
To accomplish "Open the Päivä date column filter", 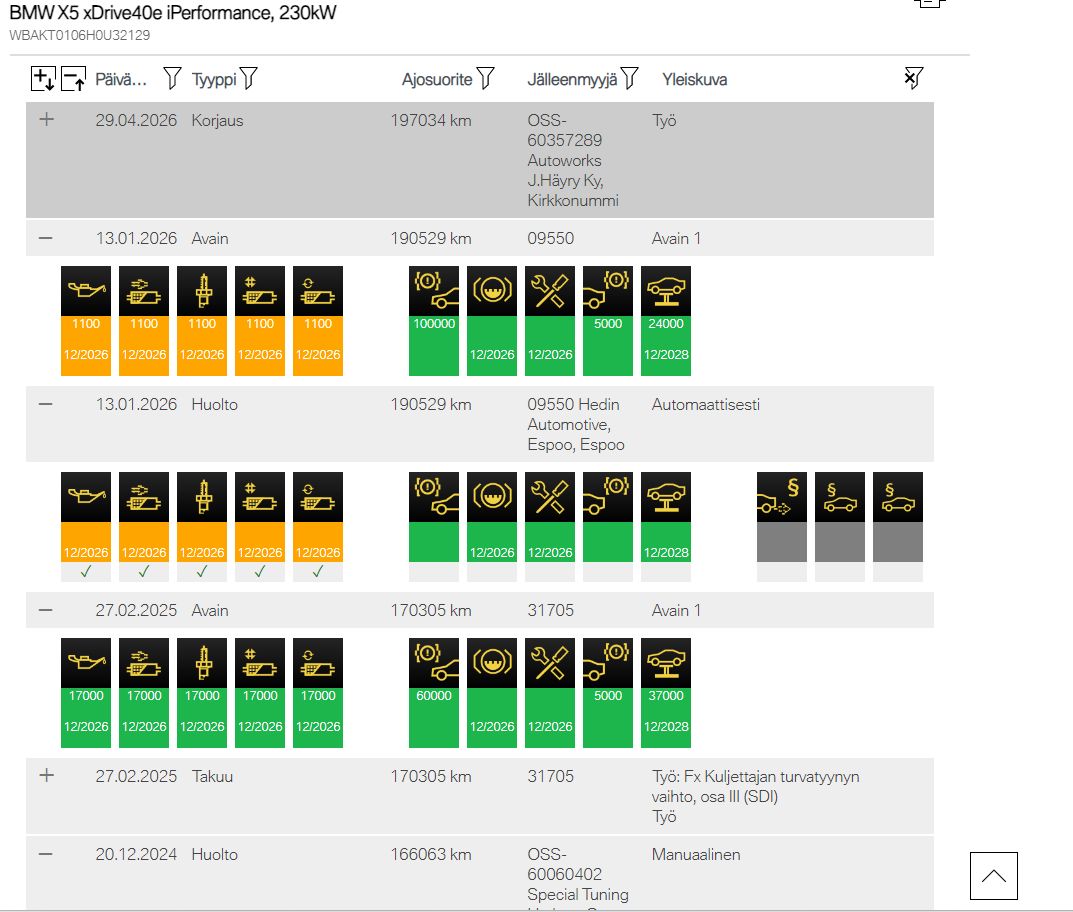I will coord(172,79).
